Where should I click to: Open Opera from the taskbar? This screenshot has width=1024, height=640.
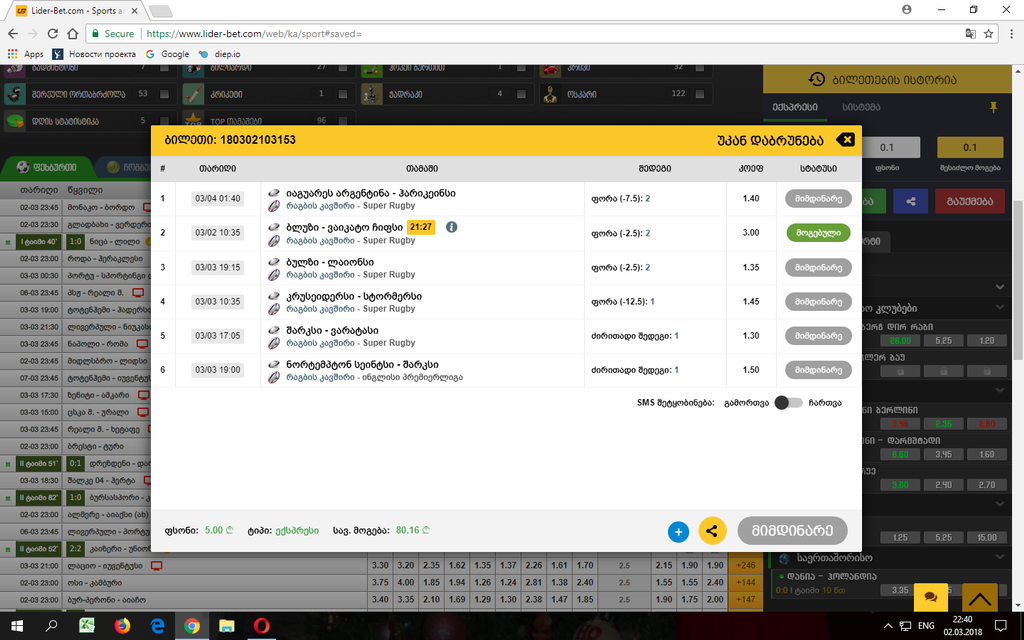tap(262, 626)
